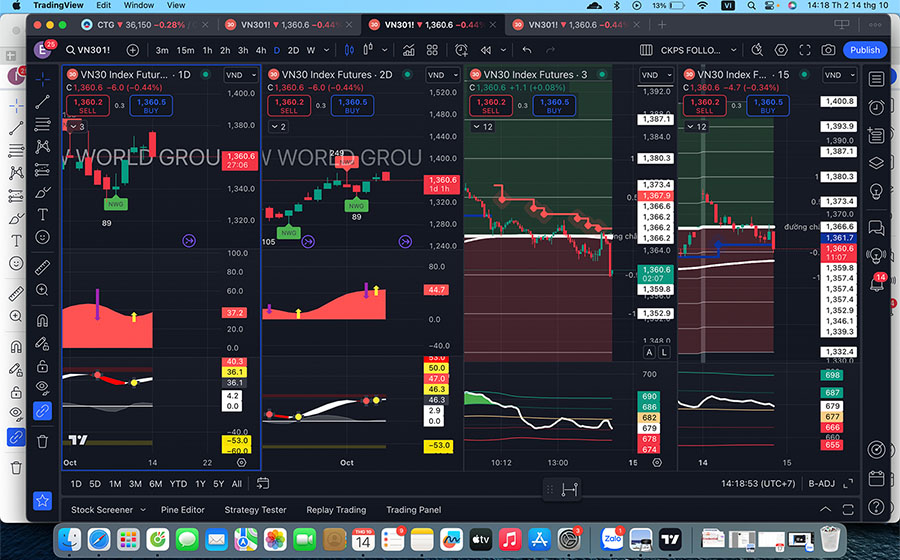
Task: Toggle lock all drawing tools
Action: pyautogui.click(x=43, y=368)
